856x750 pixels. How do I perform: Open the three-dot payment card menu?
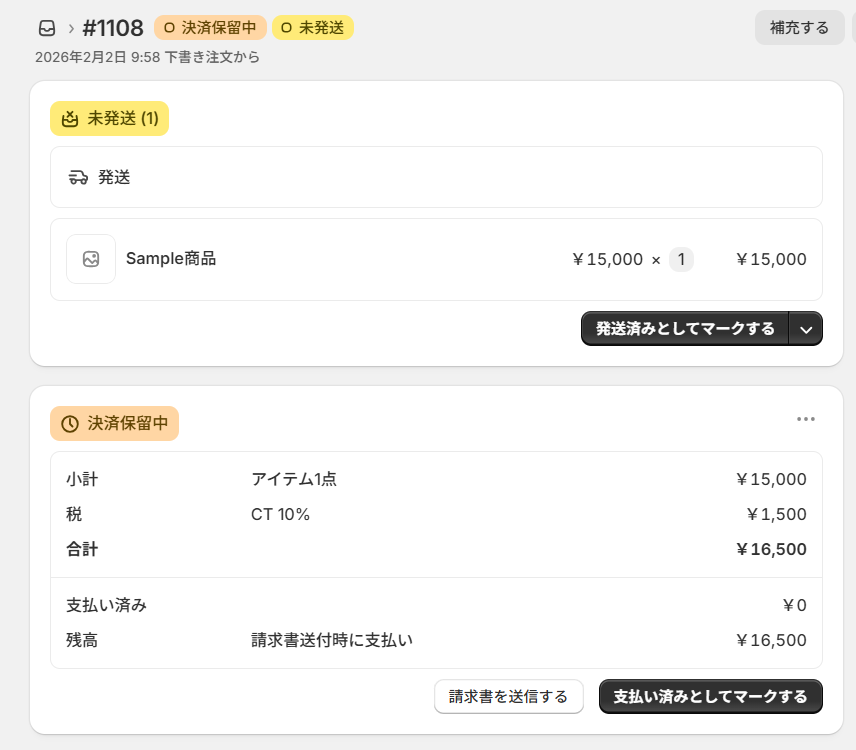806,419
